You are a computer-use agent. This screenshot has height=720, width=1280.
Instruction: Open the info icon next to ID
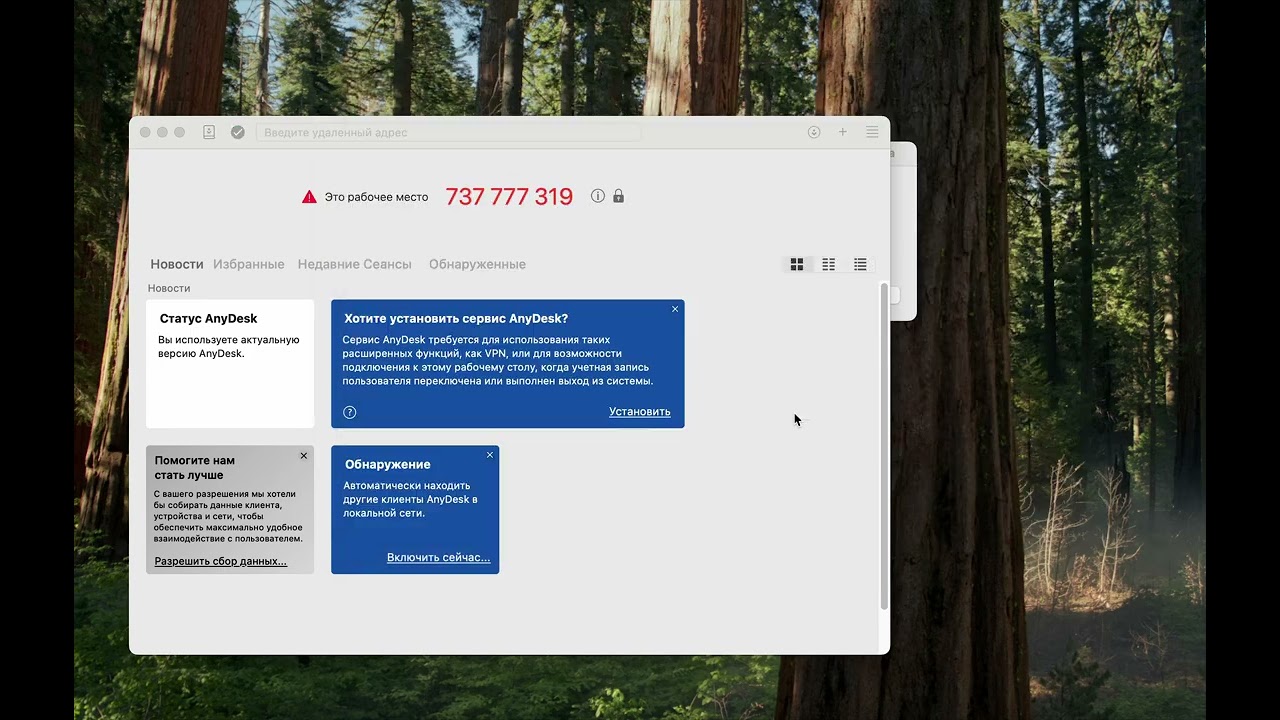click(598, 196)
